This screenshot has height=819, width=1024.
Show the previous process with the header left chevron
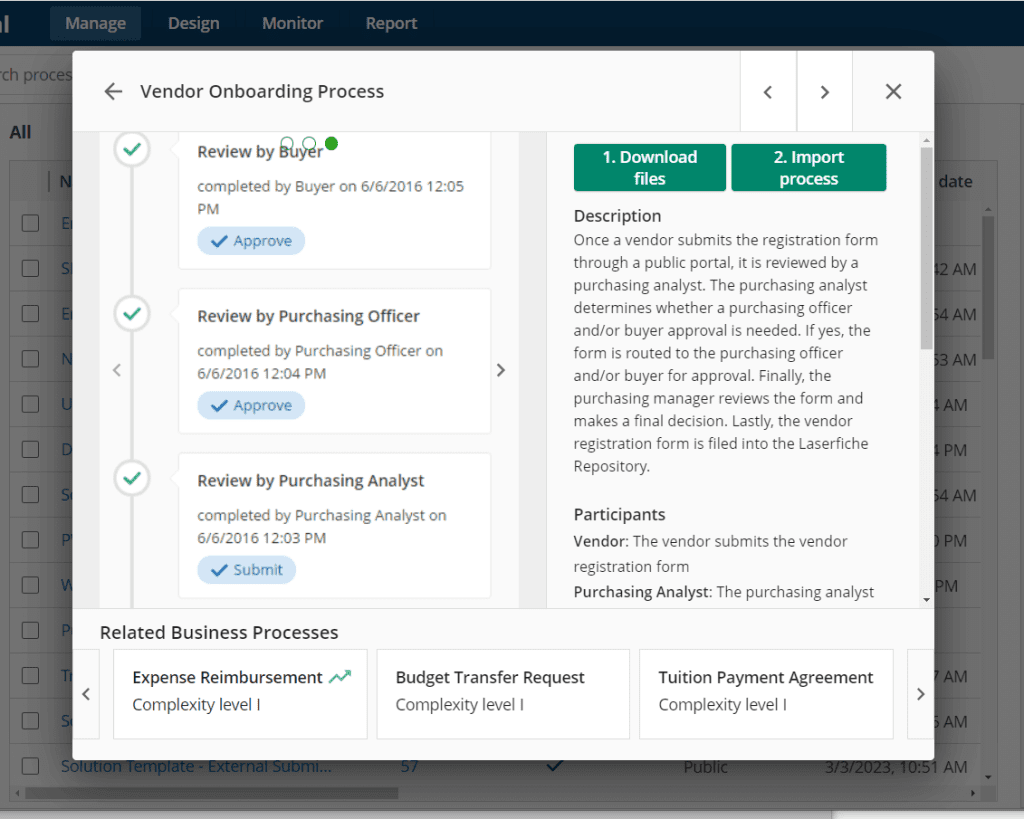click(x=768, y=92)
